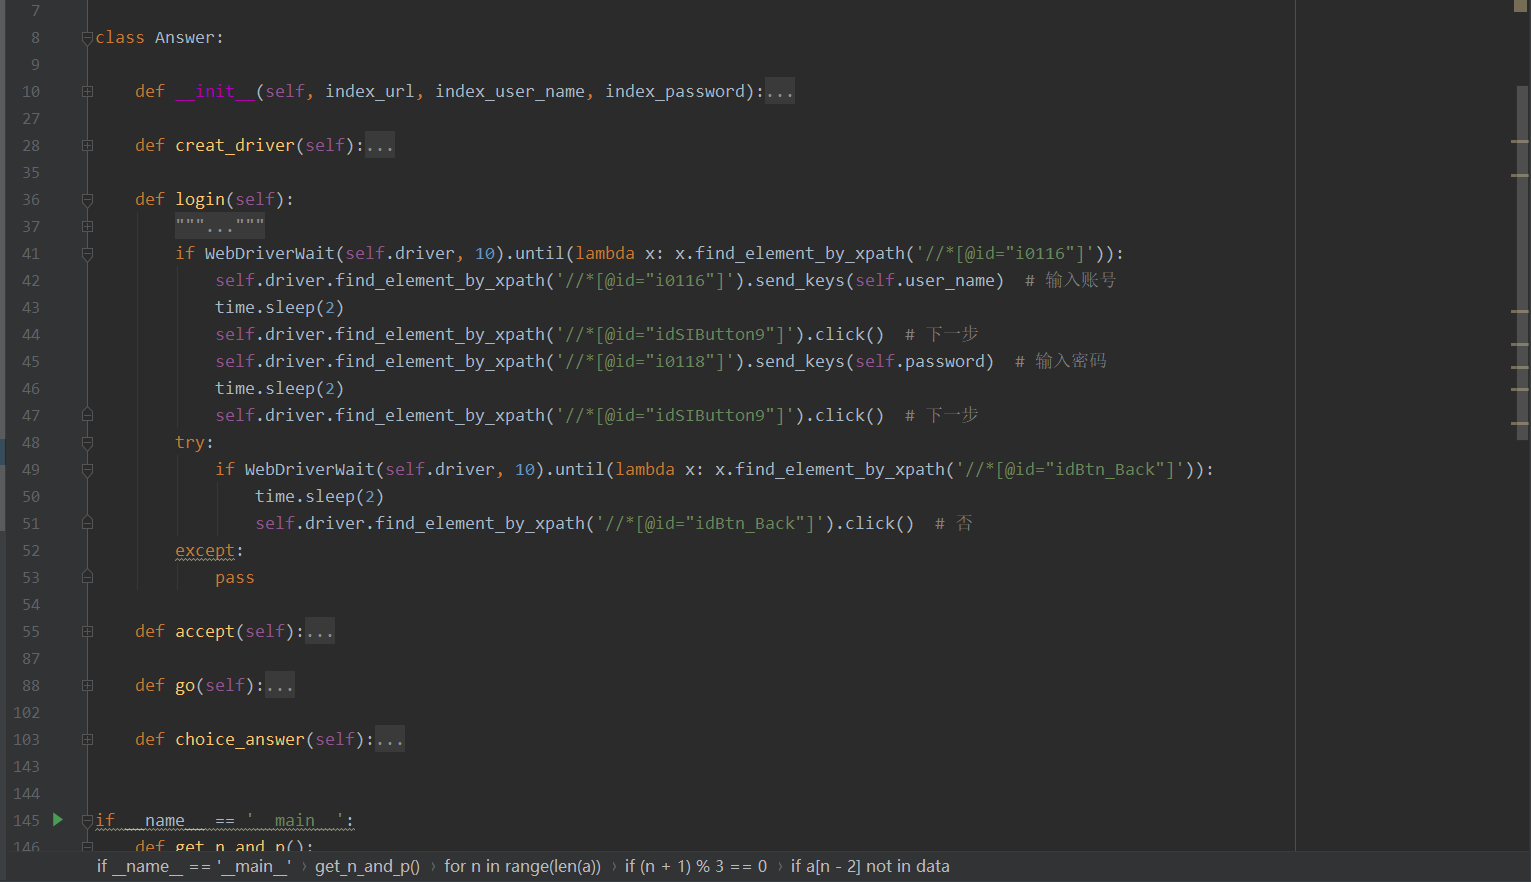Viewport: 1531px width, 882px height.
Task: Collapse the nested if block at line 49
Action: [87, 470]
